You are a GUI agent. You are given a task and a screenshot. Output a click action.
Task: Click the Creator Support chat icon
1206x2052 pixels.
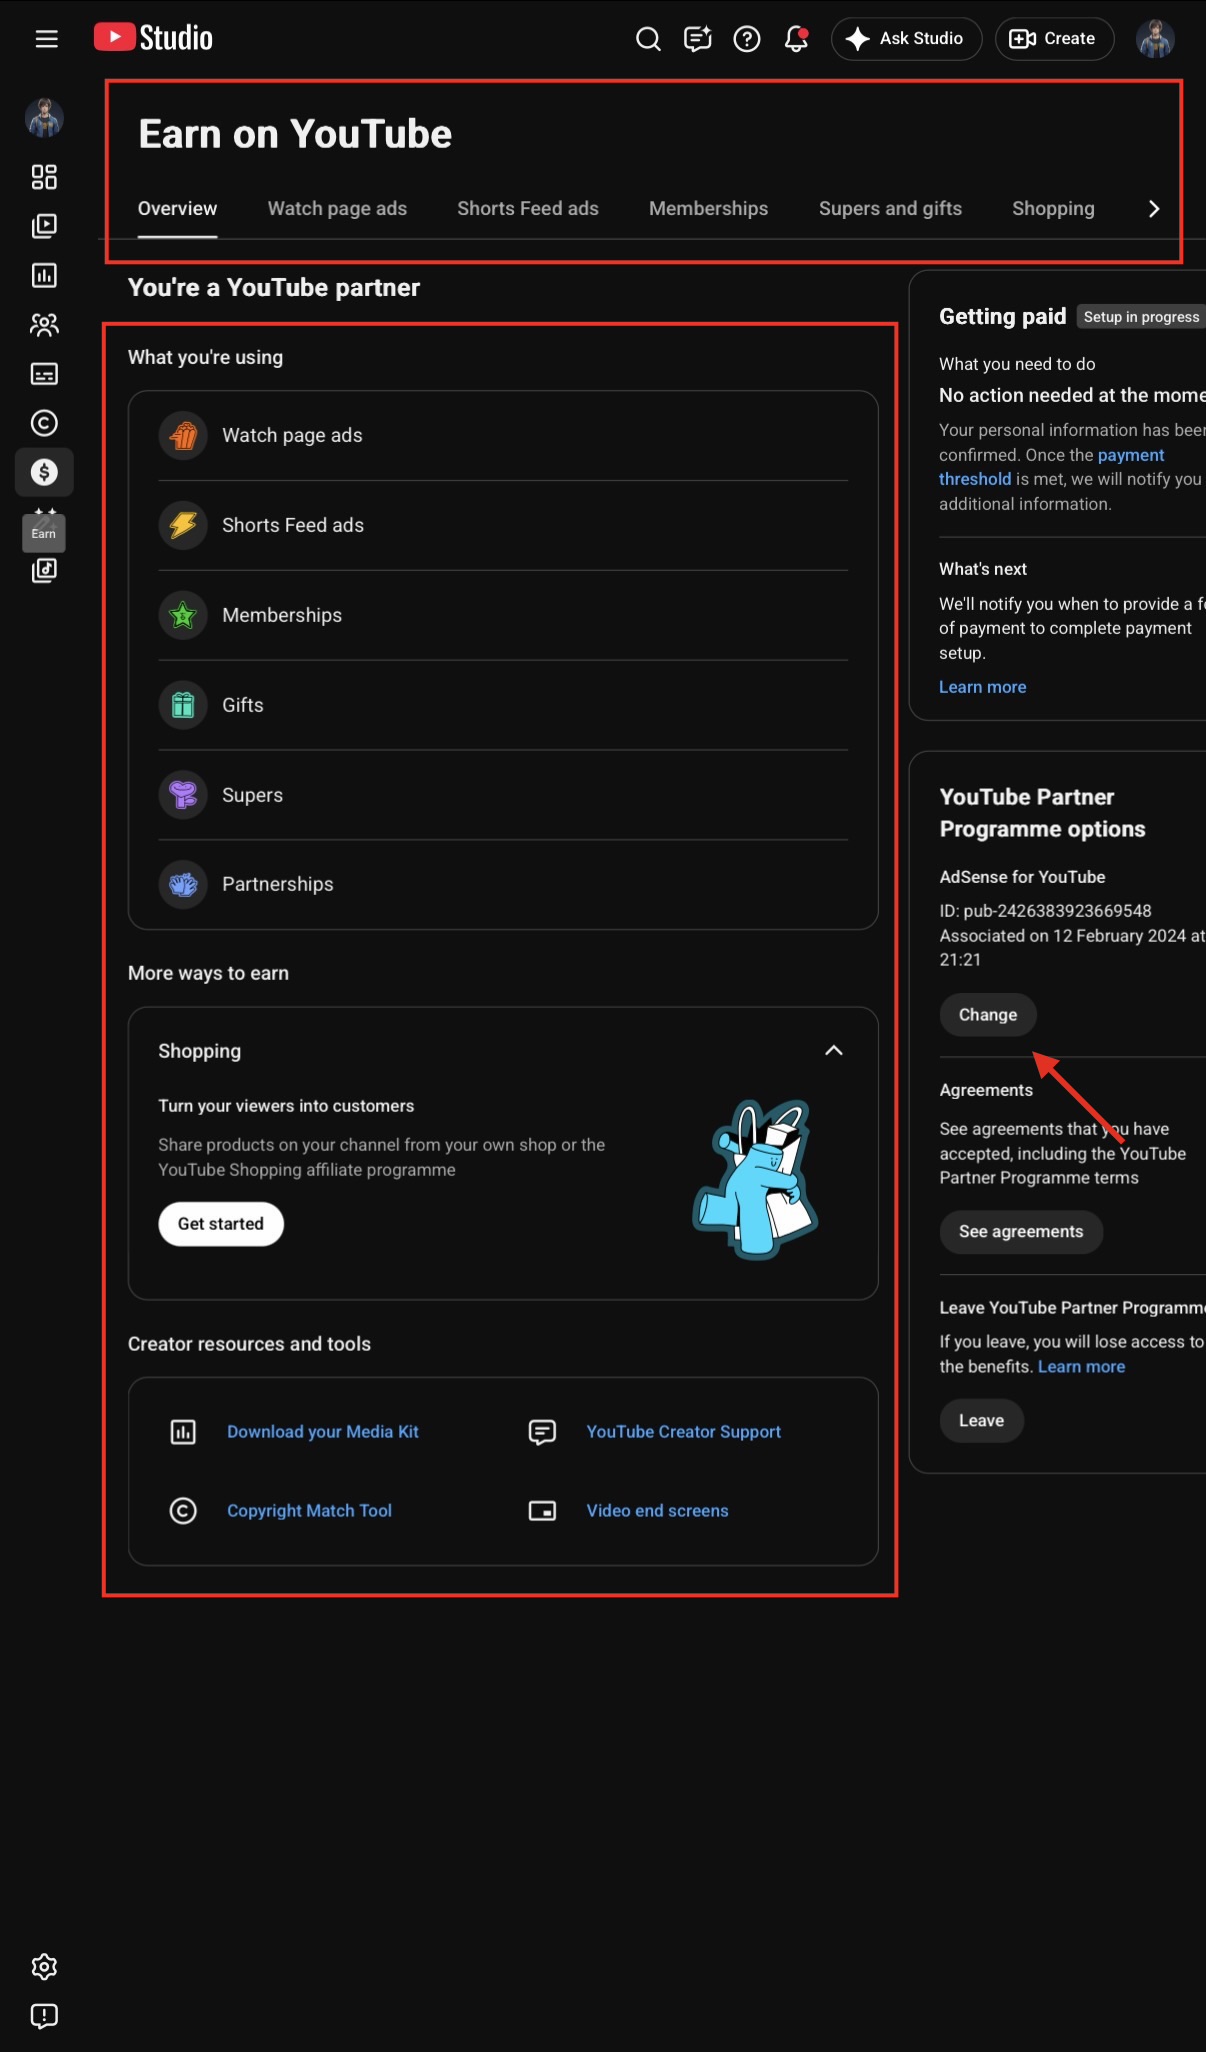[x=542, y=1432]
